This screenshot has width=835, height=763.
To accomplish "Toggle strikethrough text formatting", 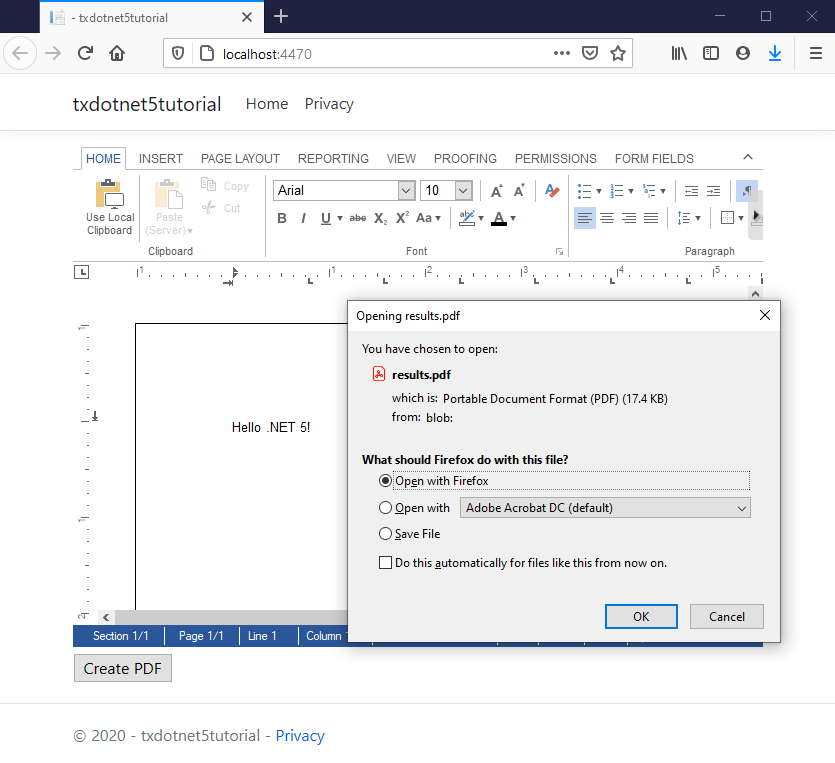I will coord(357,218).
